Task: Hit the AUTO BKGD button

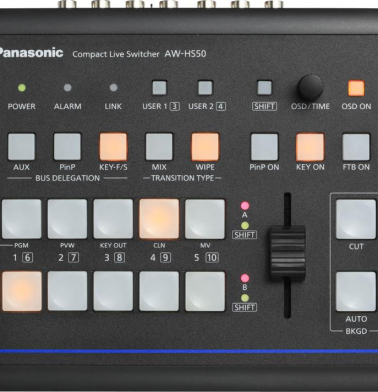Action: pyautogui.click(x=356, y=292)
